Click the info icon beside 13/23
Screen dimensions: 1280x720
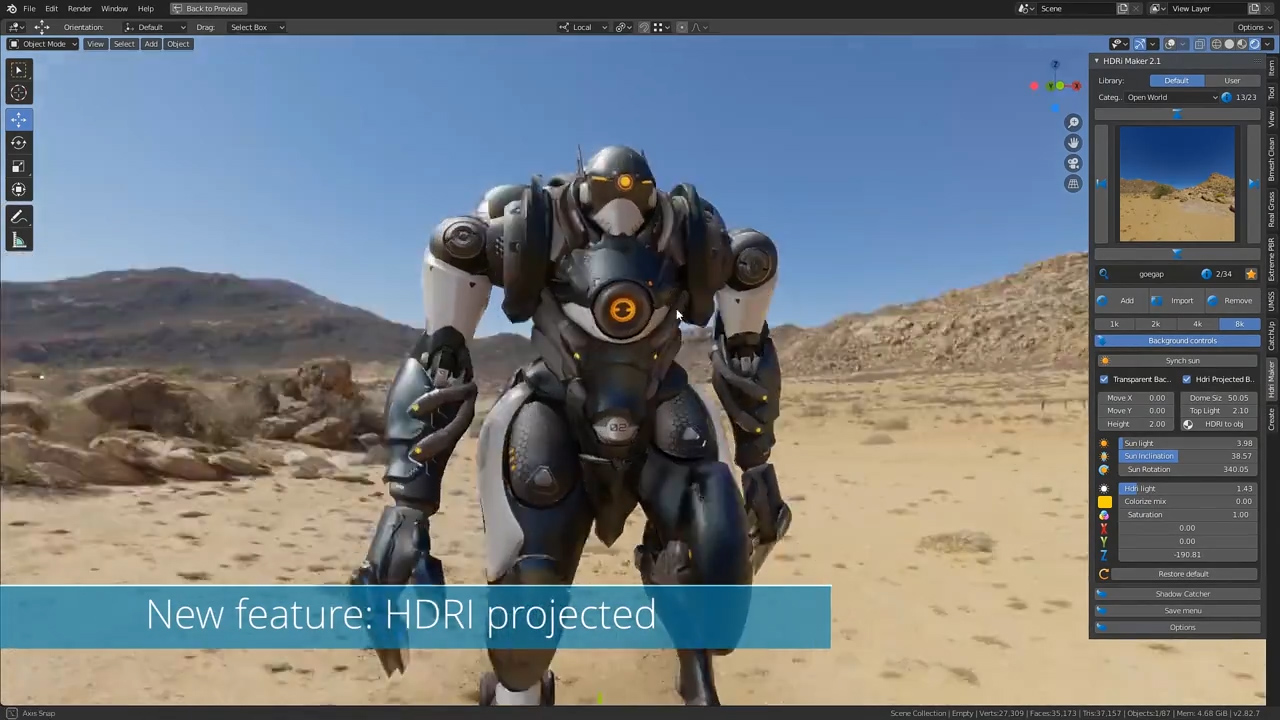click(x=1227, y=97)
